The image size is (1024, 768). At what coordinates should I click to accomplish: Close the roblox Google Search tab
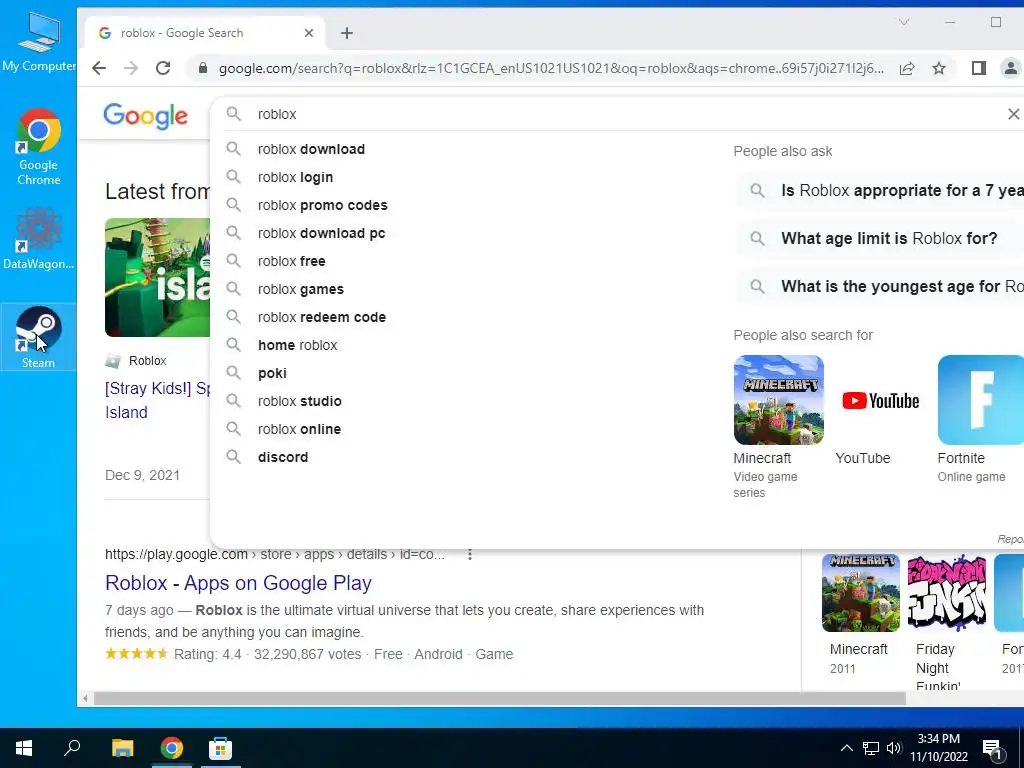(309, 33)
